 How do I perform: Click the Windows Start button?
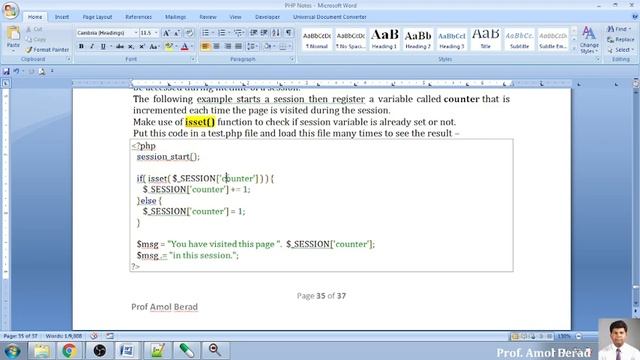tap(12, 351)
